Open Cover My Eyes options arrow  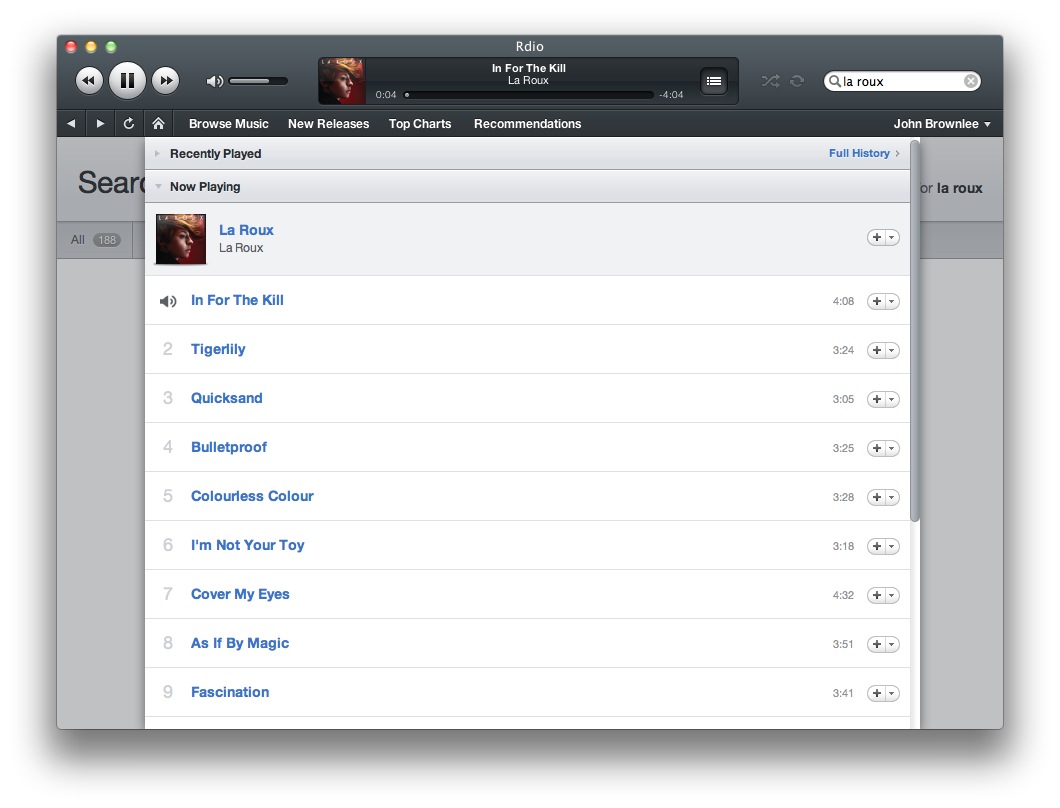[892, 596]
